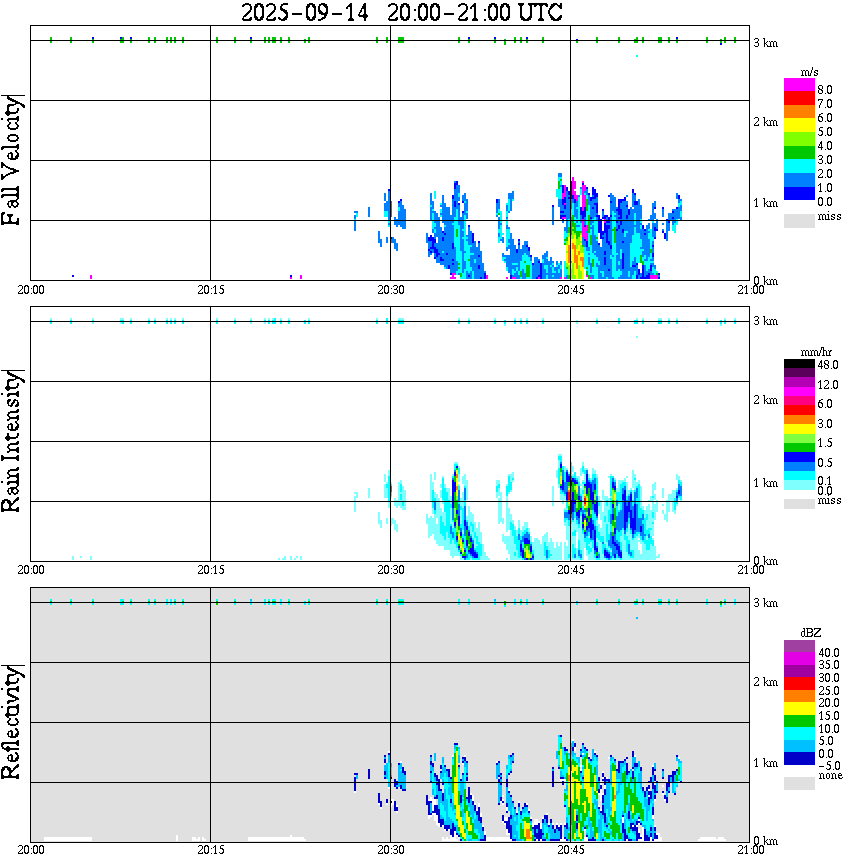Click 20:00 tick under Fall Velocity panel
Image resolution: width=850 pixels, height=868 pixels.
click(30, 290)
